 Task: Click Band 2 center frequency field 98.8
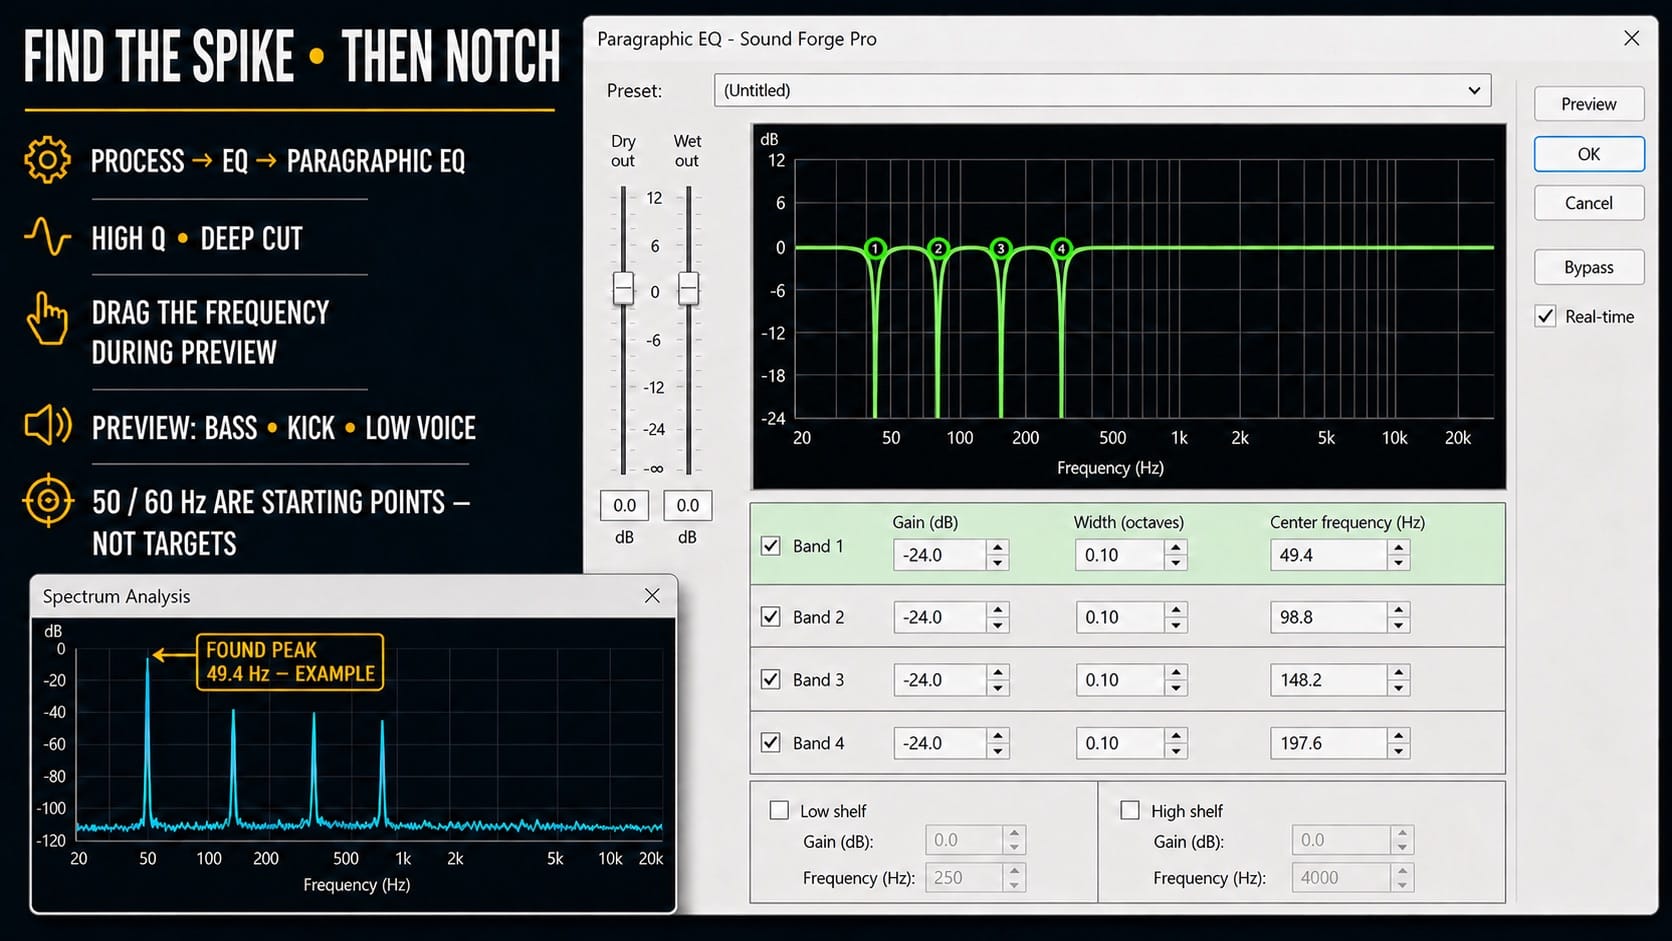click(1329, 617)
